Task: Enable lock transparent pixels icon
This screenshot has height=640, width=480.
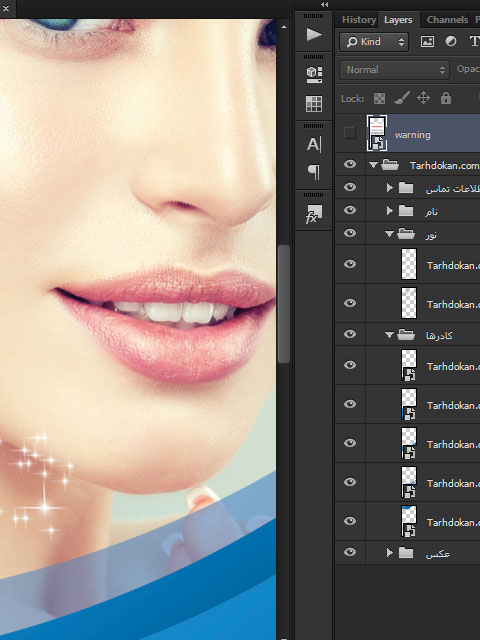Action: click(x=379, y=98)
